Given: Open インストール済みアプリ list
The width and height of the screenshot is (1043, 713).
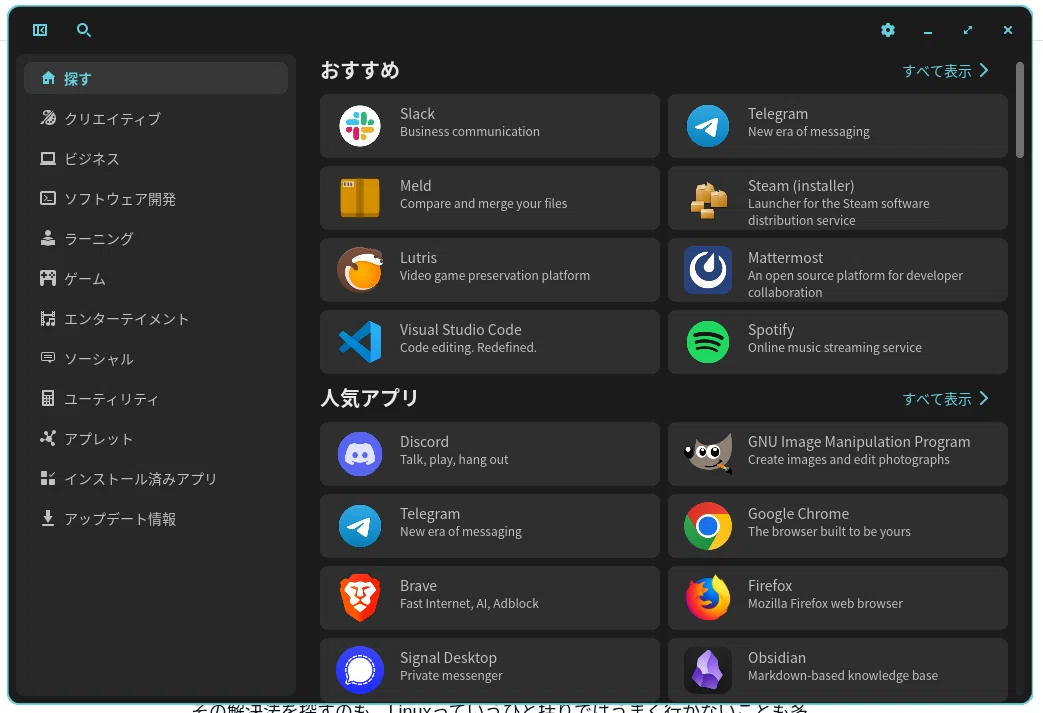Looking at the screenshot, I should (156, 478).
